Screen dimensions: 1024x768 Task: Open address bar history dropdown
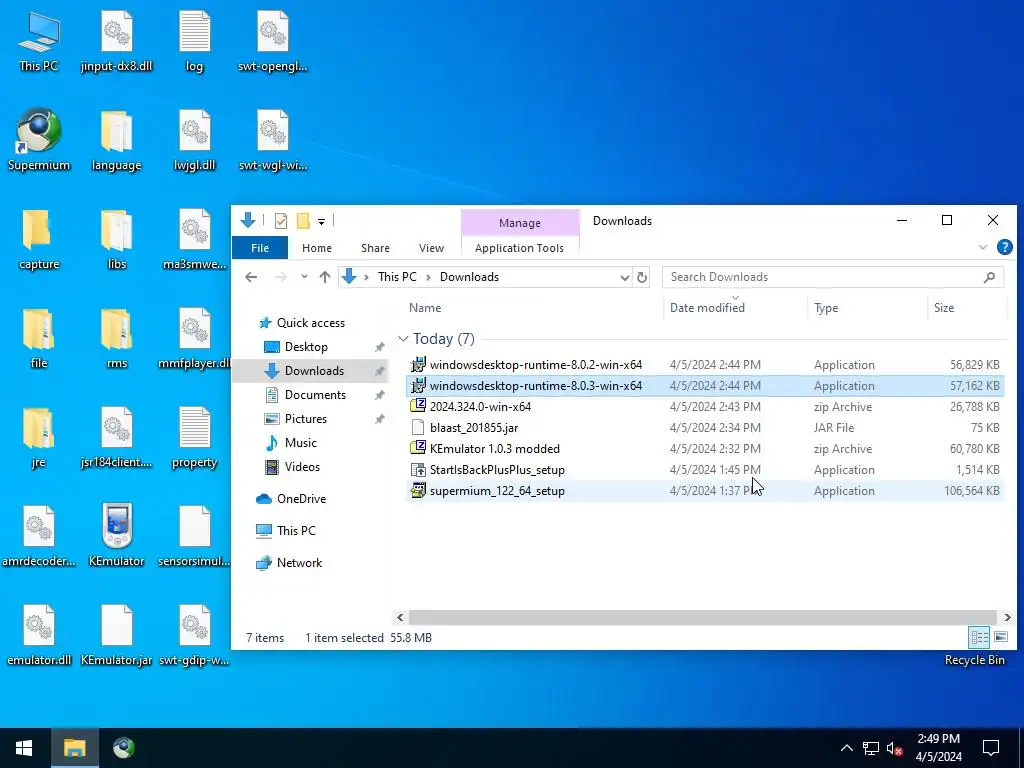(x=624, y=278)
